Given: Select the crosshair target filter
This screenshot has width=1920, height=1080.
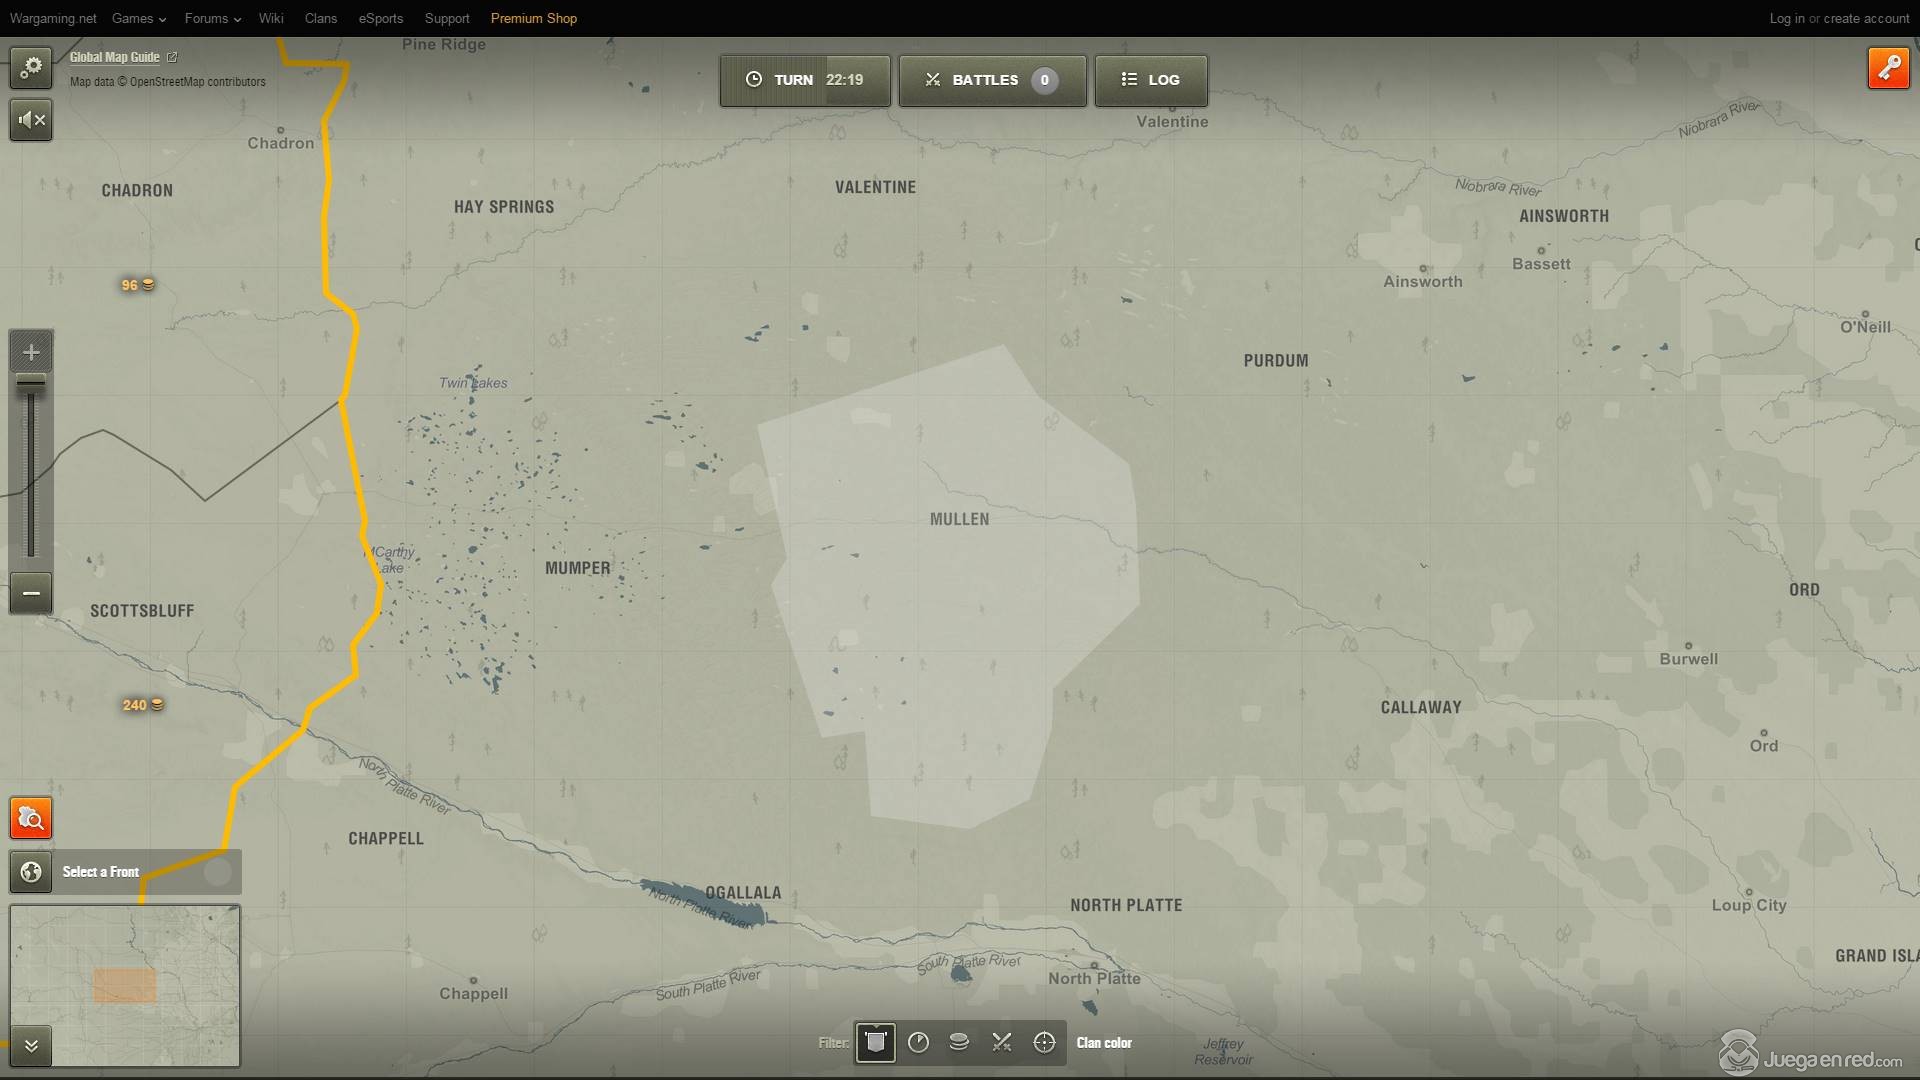Looking at the screenshot, I should (x=1044, y=1042).
